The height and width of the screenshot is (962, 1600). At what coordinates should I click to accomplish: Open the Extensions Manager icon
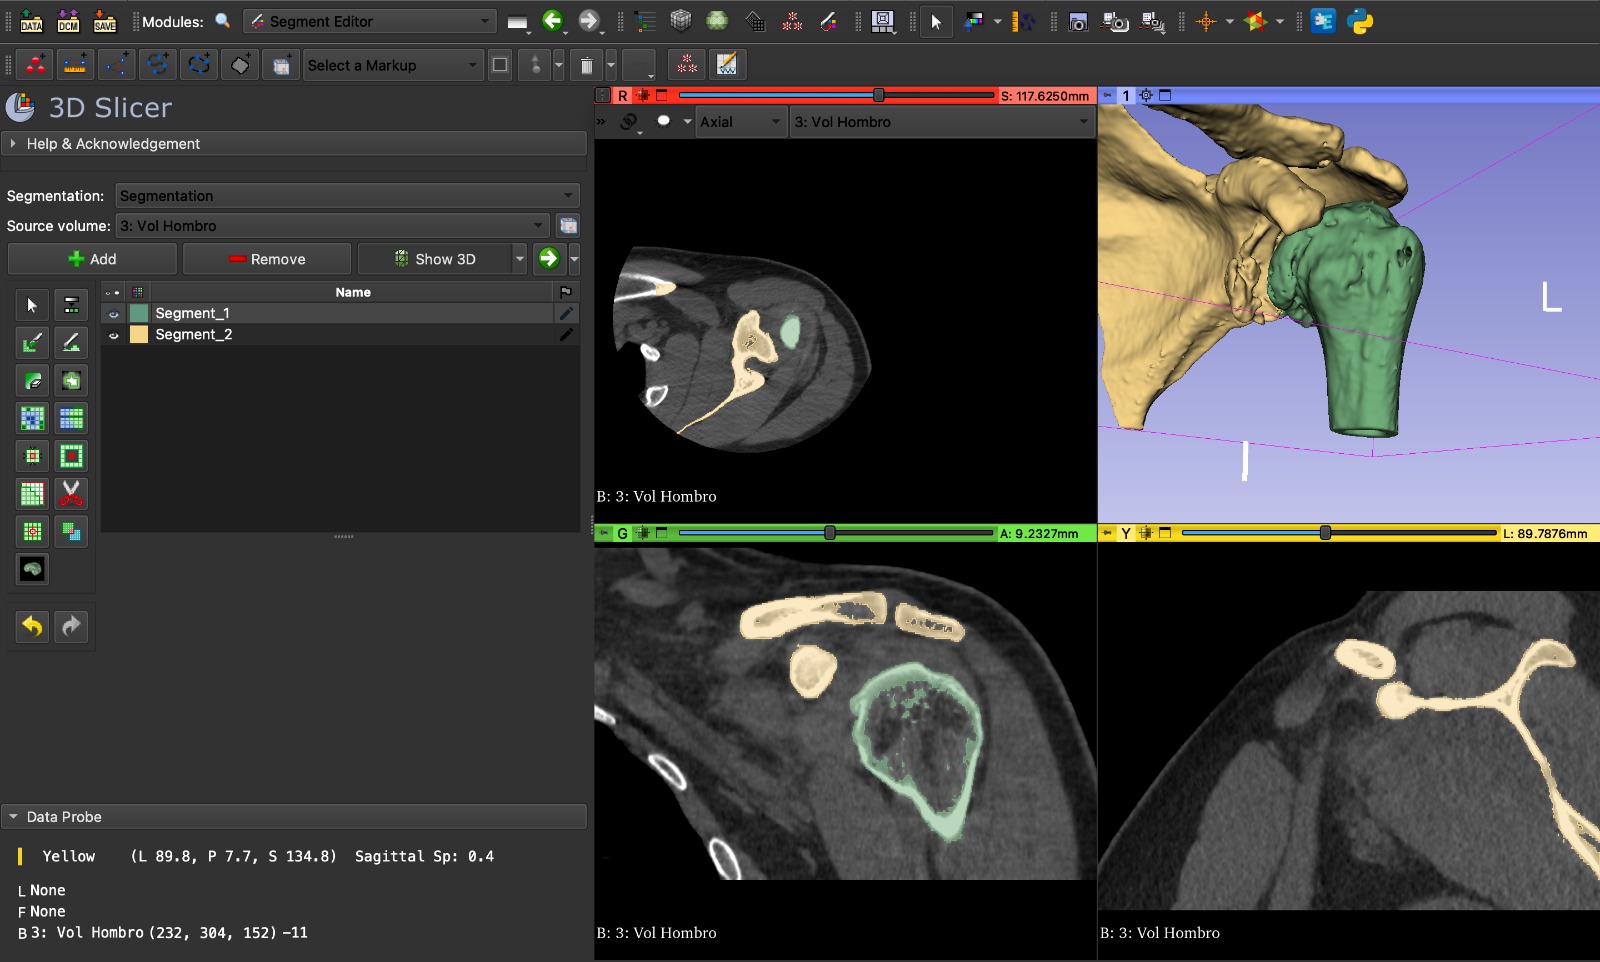pyautogui.click(x=1323, y=21)
